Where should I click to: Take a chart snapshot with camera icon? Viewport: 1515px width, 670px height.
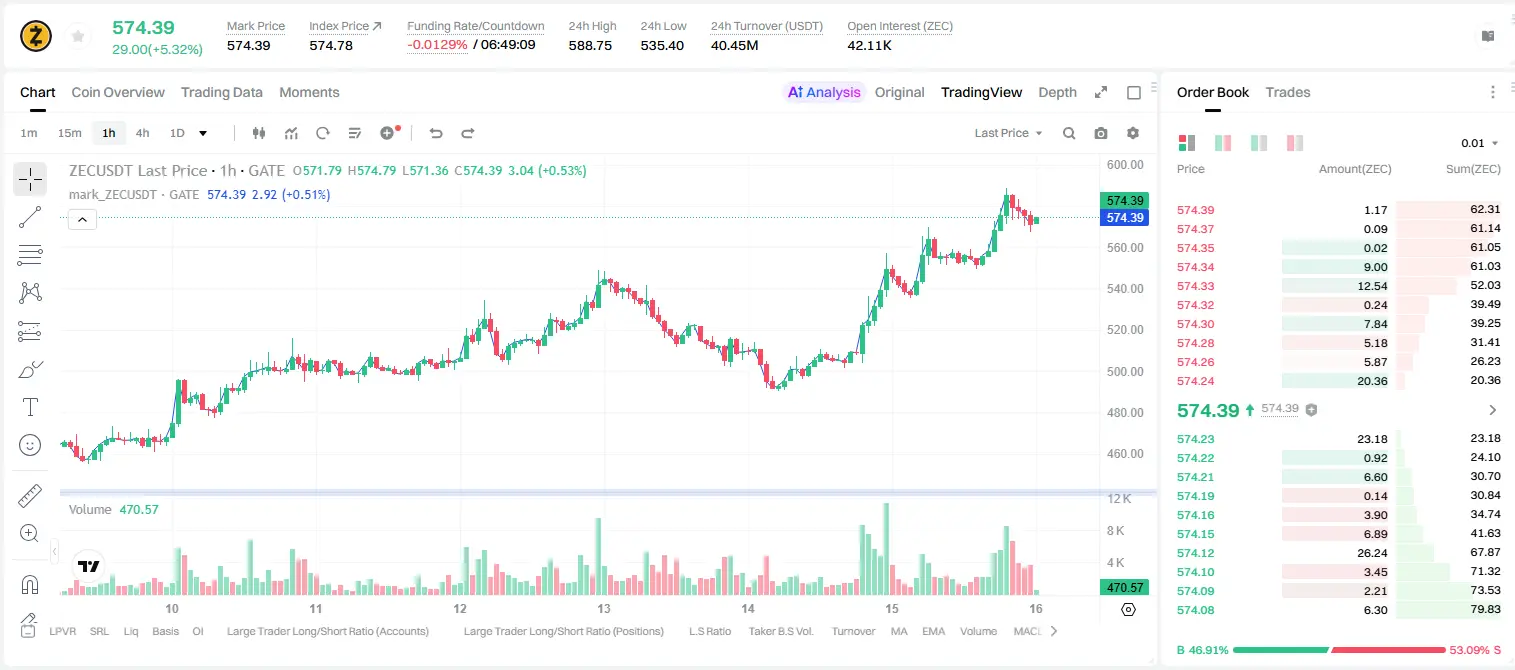1101,133
